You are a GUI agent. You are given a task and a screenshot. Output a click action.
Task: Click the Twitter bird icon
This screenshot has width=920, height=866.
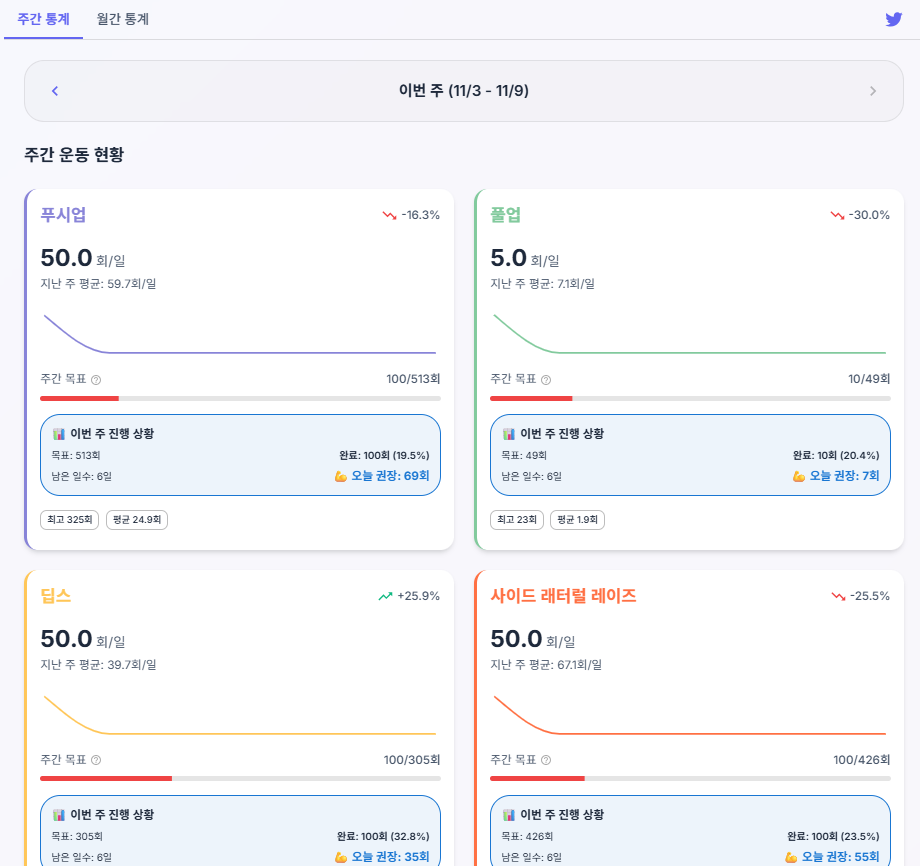pos(893,19)
